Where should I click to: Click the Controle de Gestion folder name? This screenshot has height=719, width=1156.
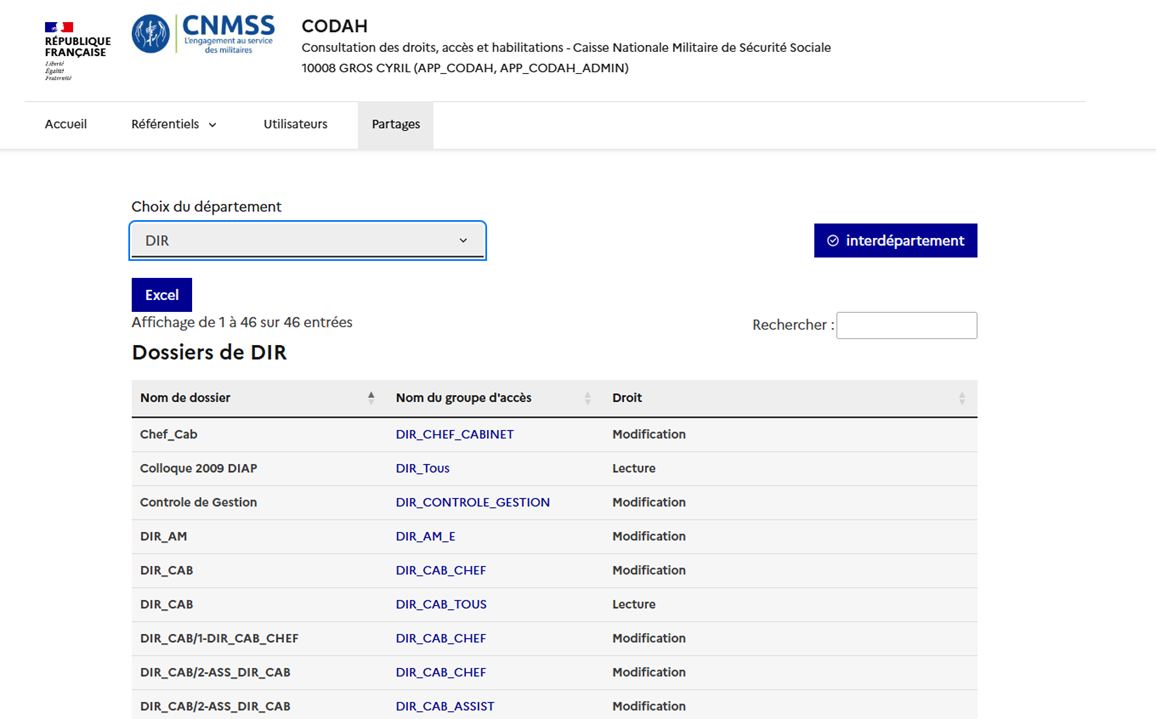(x=198, y=502)
